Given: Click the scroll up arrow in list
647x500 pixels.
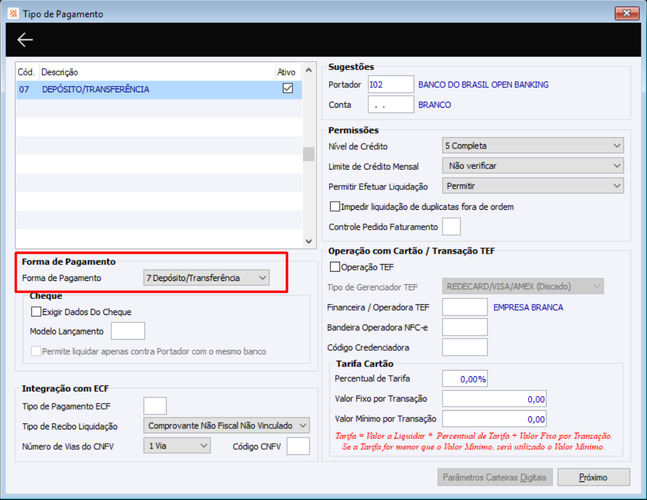Looking at the screenshot, I should point(309,71).
